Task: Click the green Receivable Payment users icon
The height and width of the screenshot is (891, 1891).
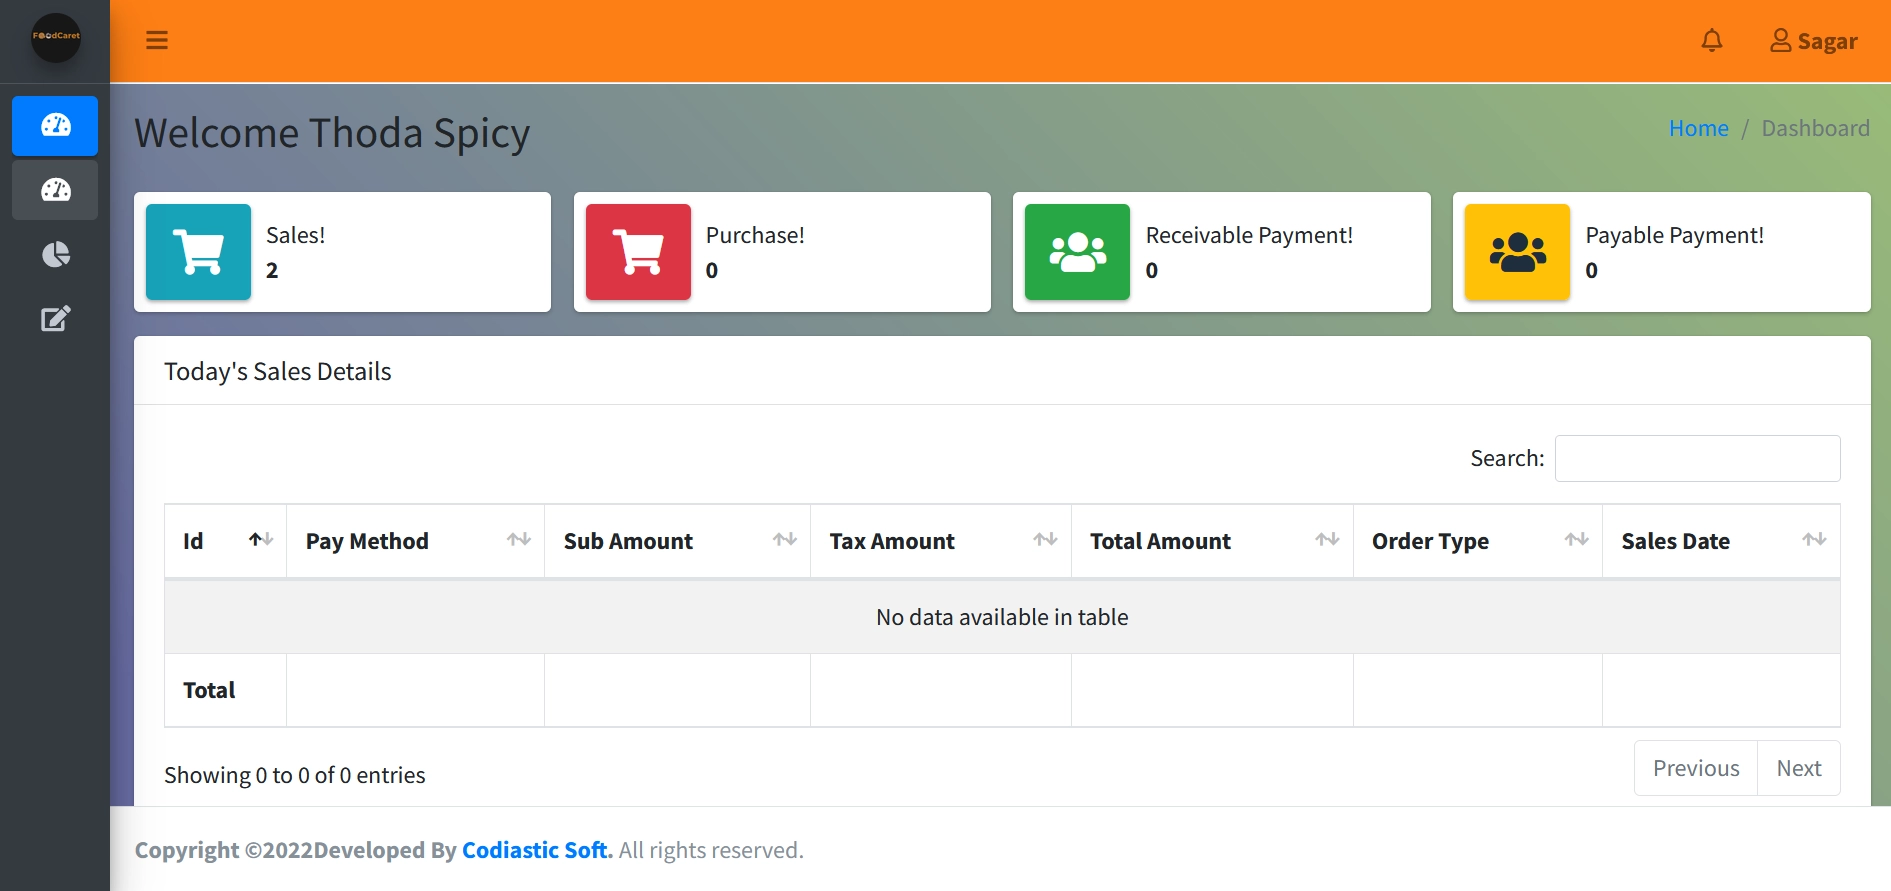Action: pyautogui.click(x=1077, y=252)
